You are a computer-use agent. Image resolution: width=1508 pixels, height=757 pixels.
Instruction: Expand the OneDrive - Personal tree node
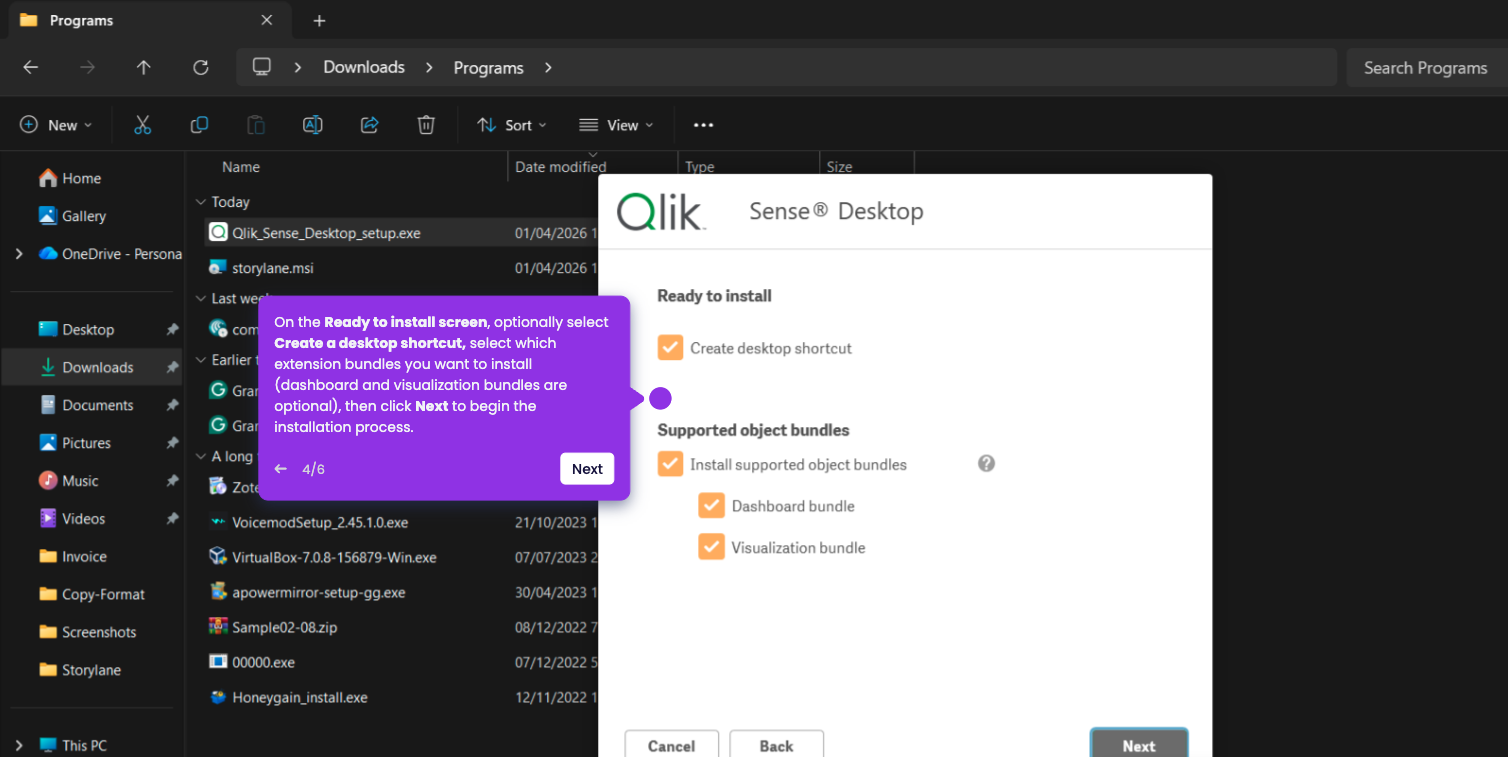[x=19, y=254]
